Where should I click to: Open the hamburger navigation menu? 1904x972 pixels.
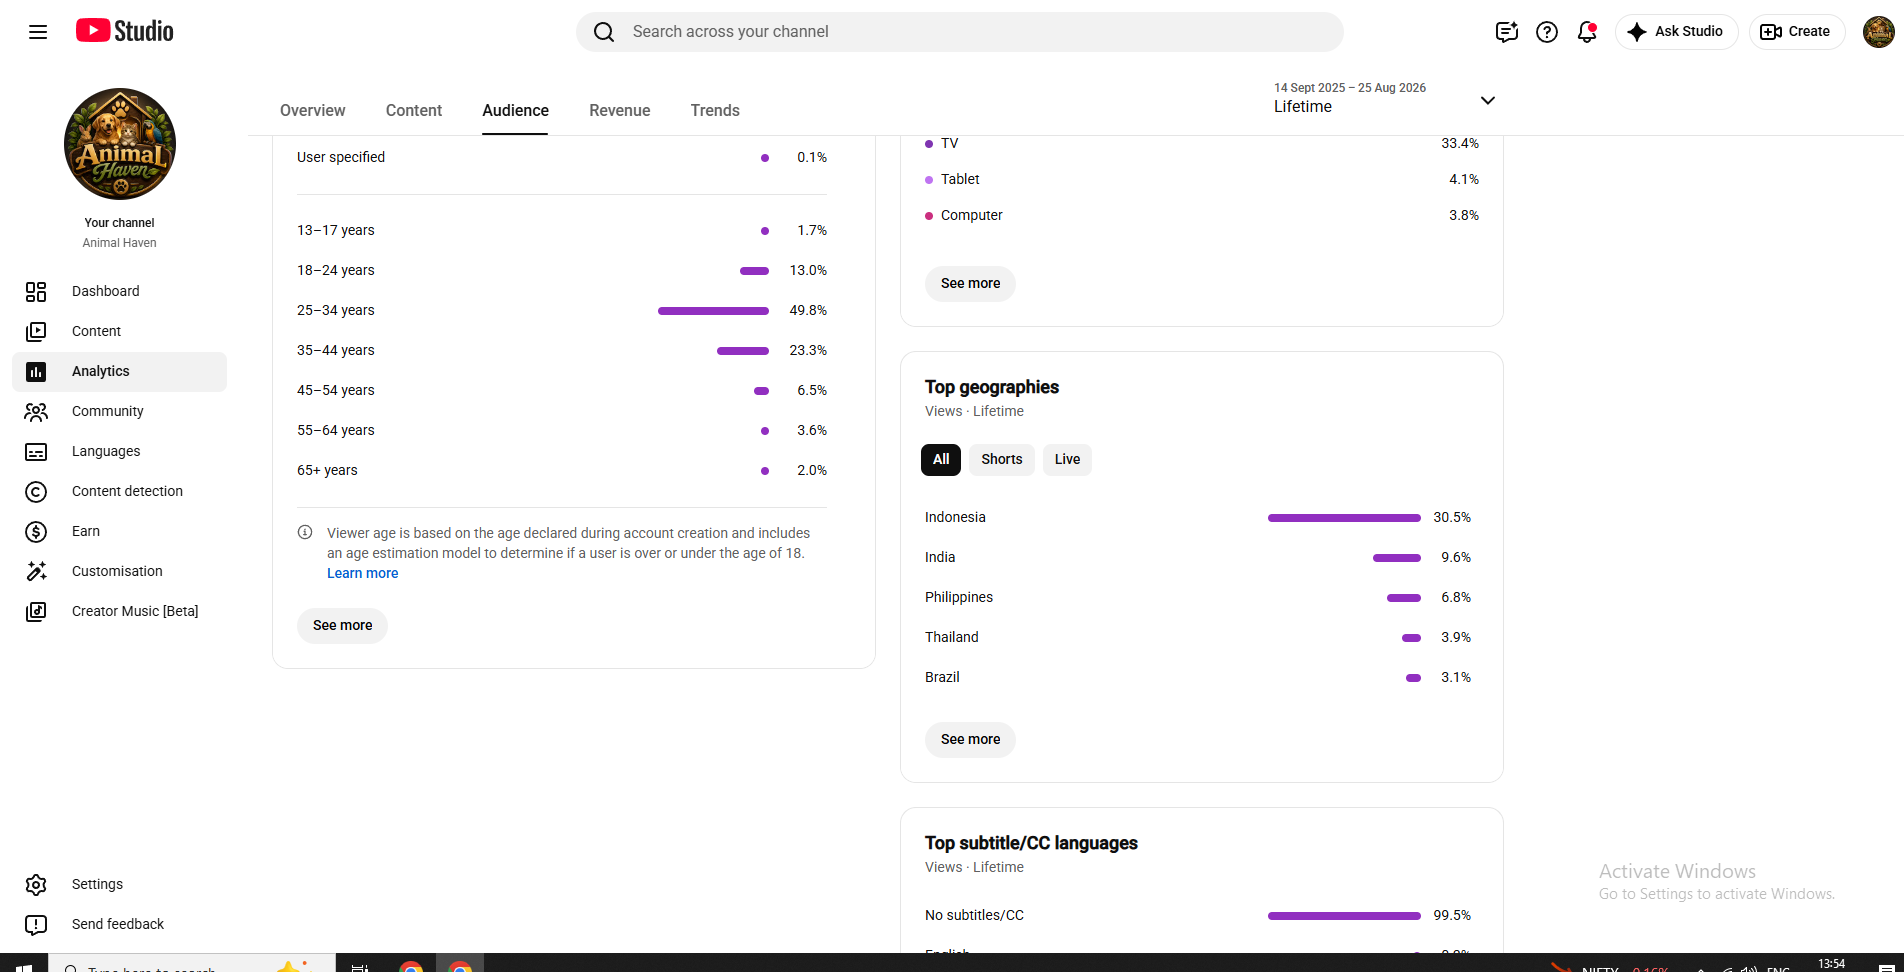pos(38,32)
